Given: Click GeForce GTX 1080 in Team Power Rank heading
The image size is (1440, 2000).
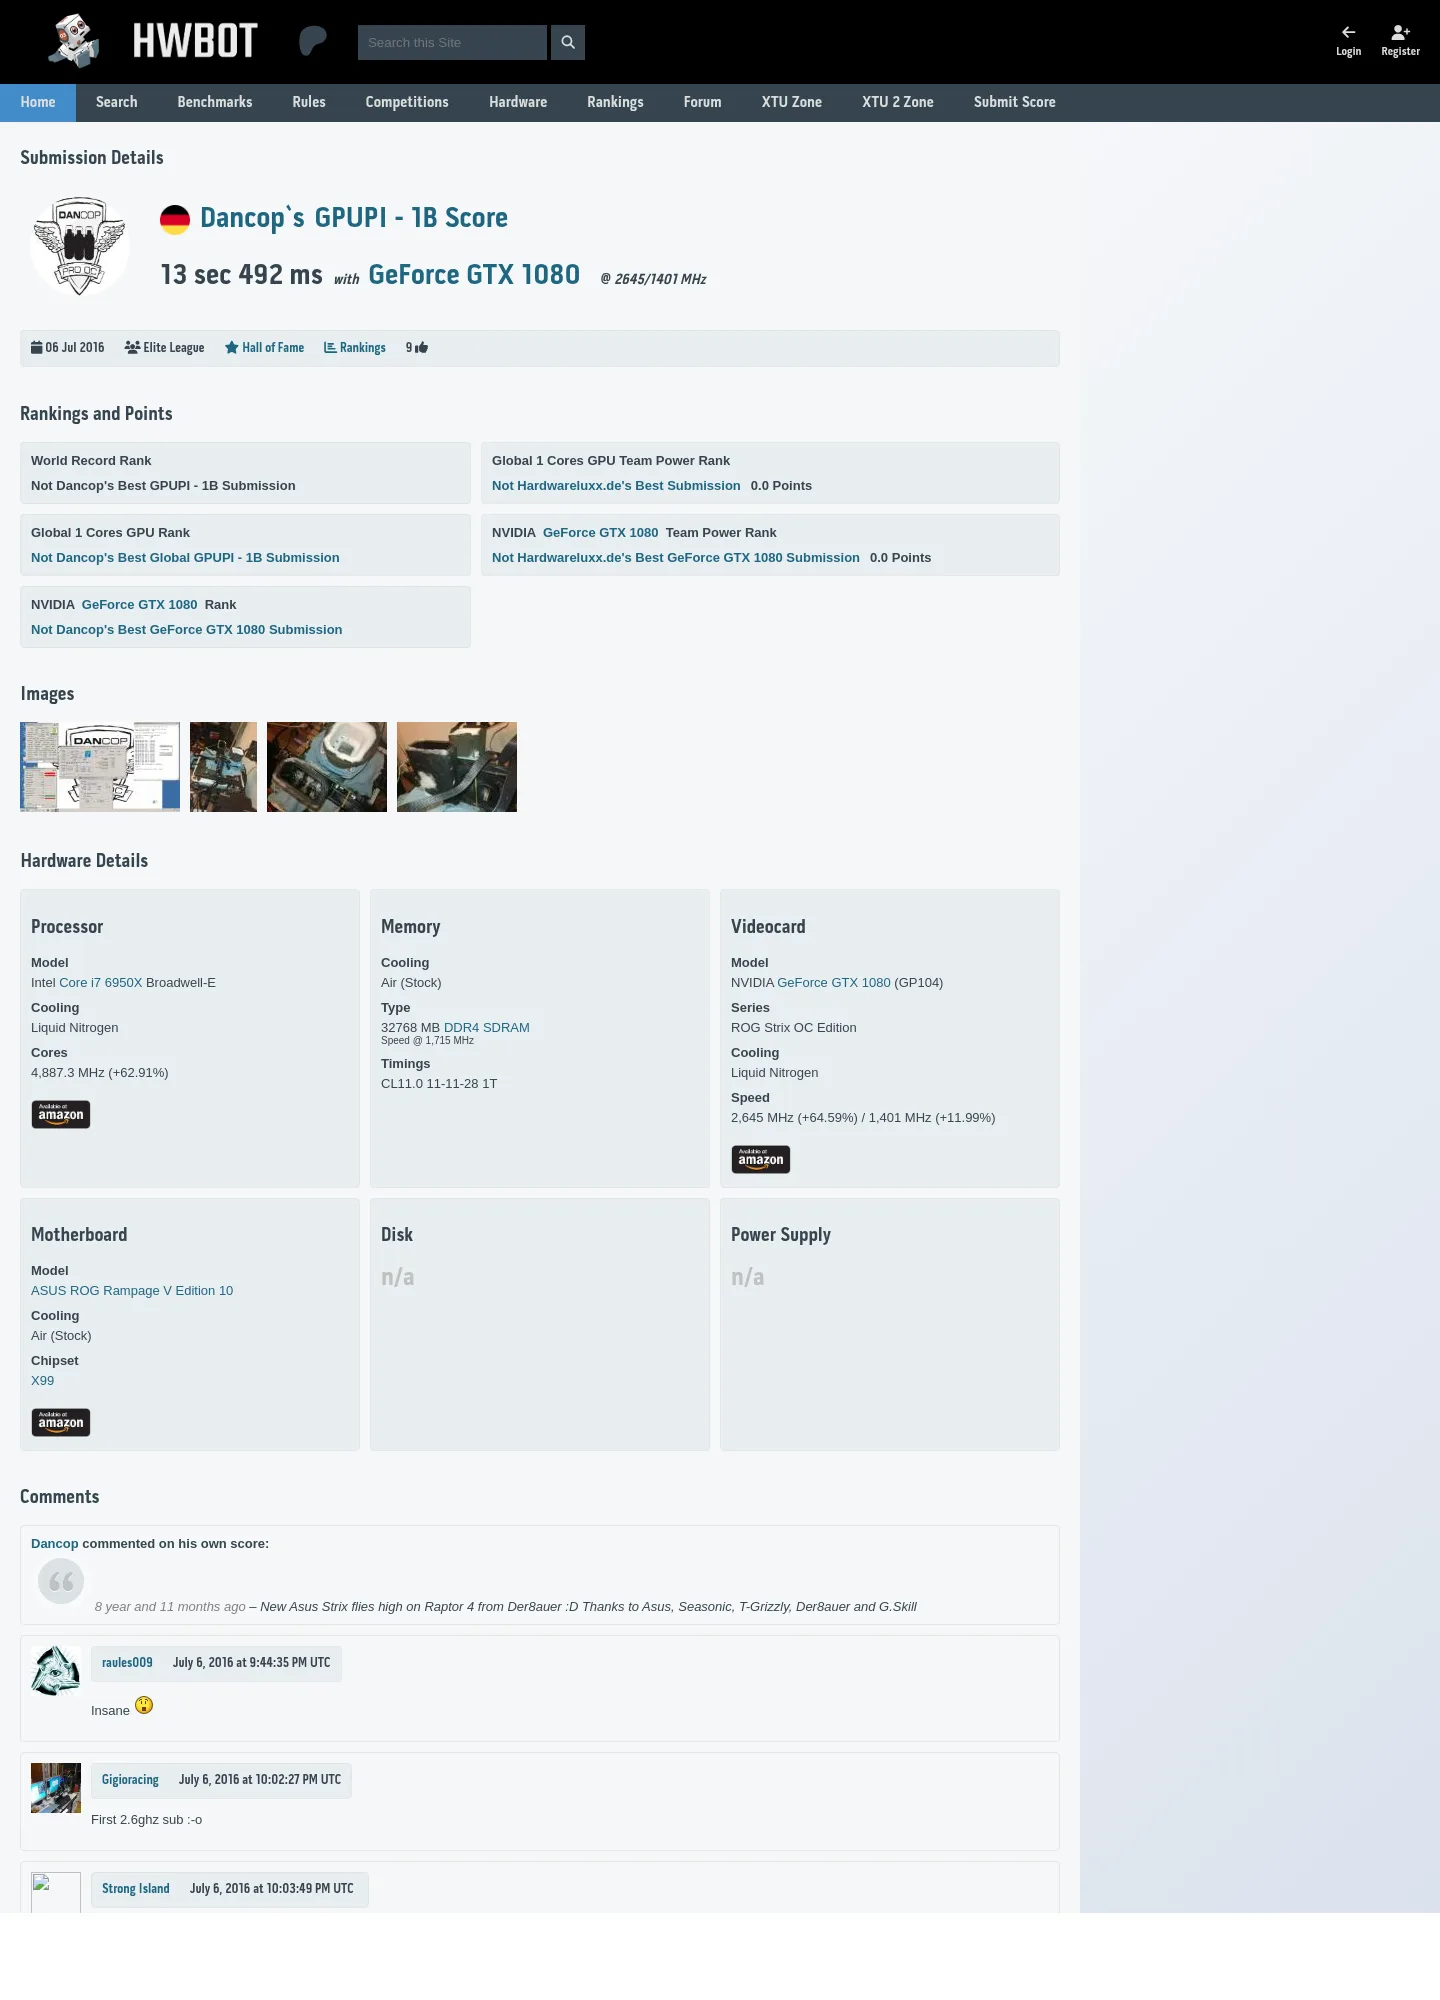Looking at the screenshot, I should [x=601, y=533].
